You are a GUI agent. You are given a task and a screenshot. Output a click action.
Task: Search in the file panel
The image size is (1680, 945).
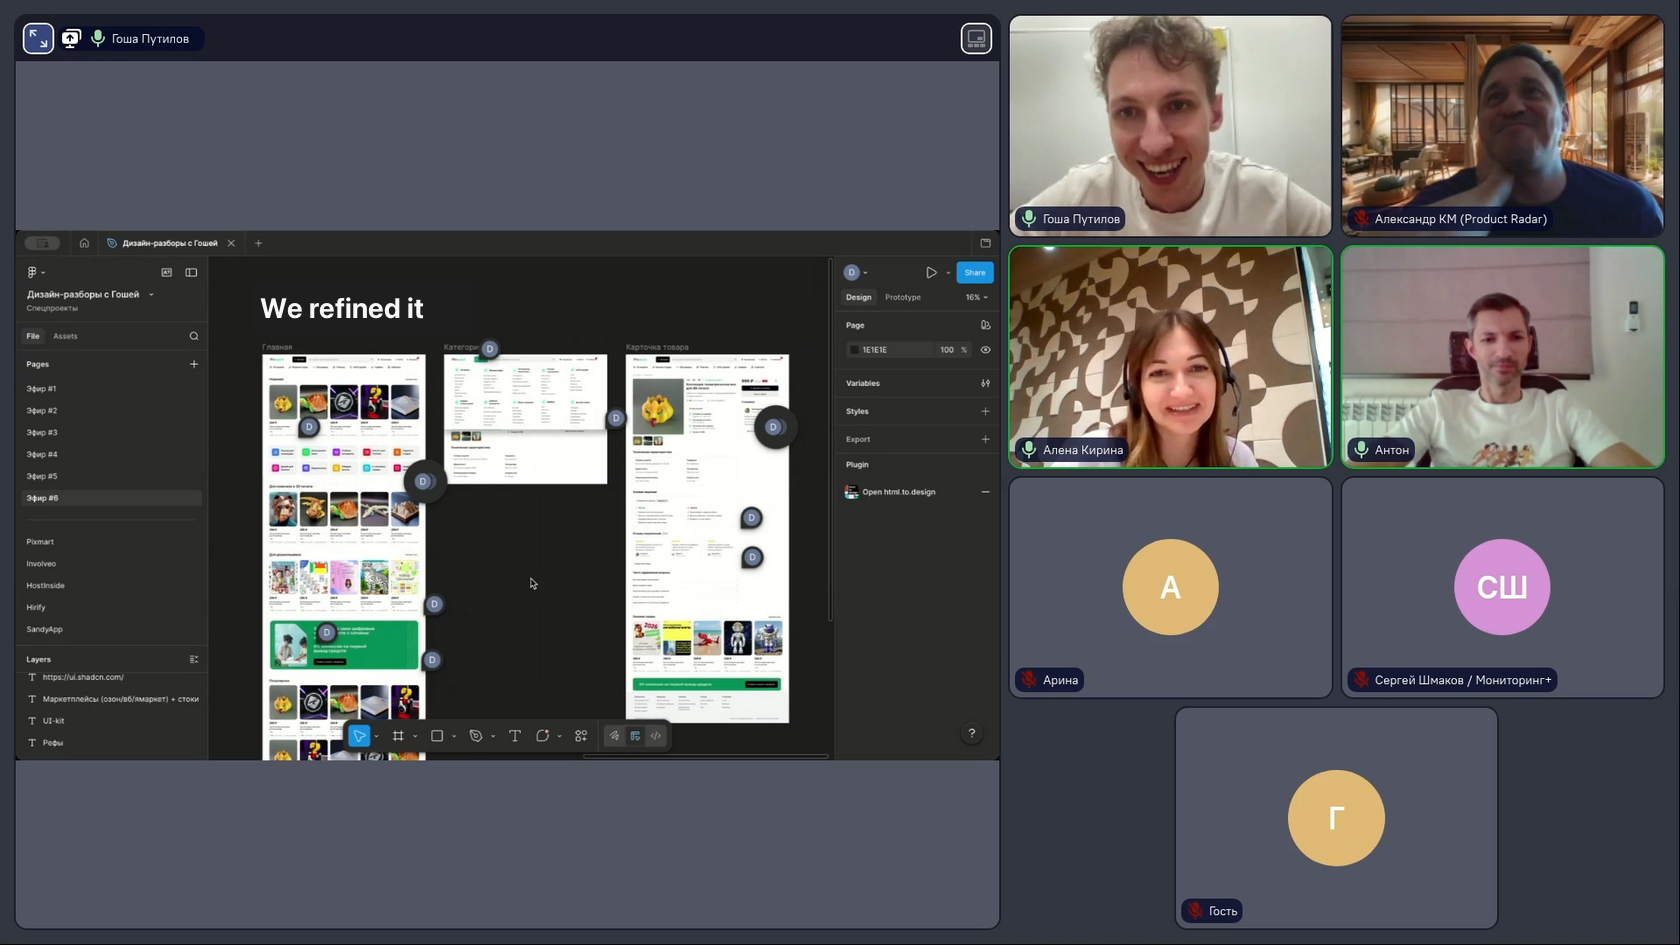click(x=194, y=336)
